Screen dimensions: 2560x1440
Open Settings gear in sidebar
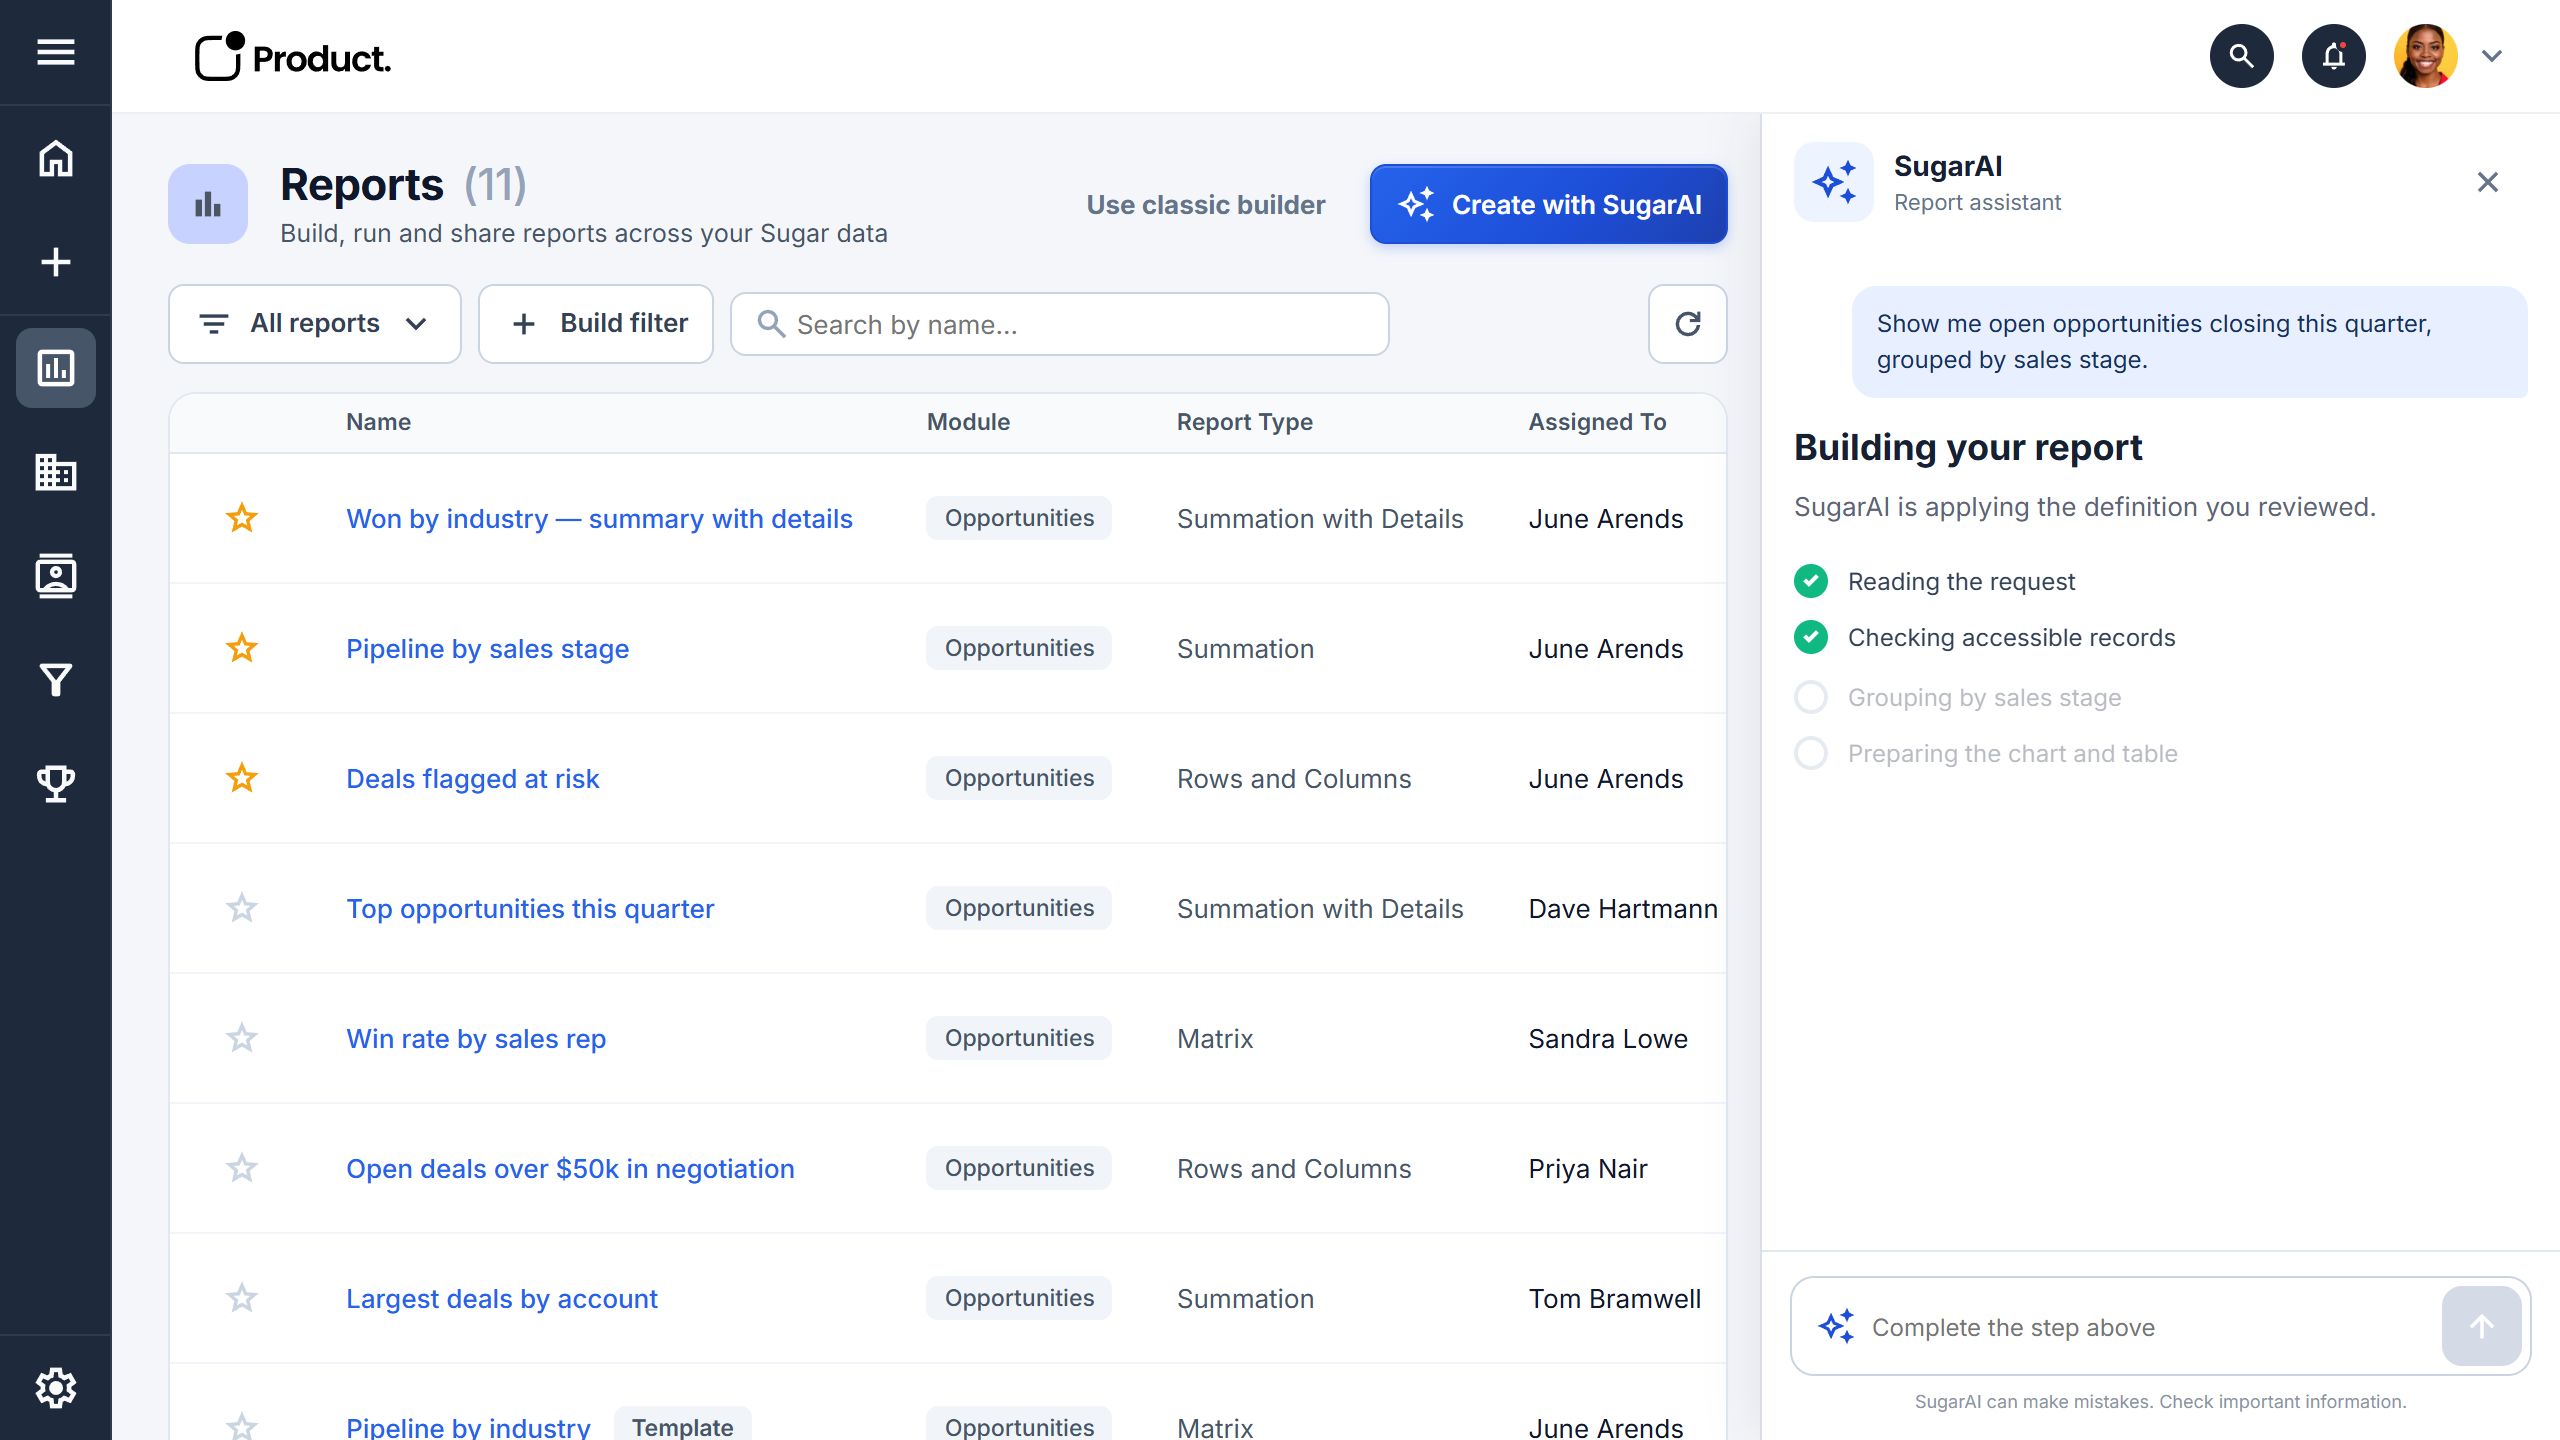(x=56, y=1388)
